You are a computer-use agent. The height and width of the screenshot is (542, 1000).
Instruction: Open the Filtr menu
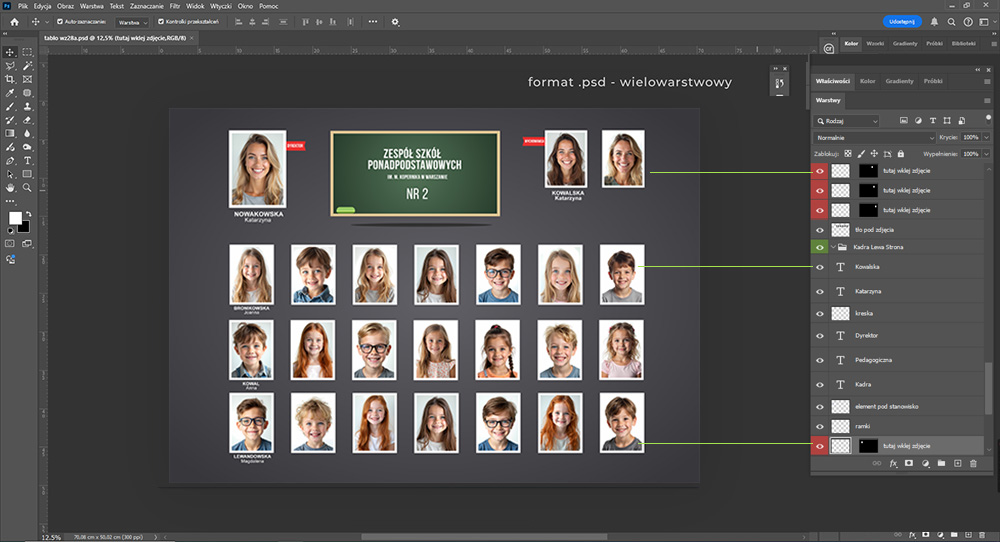pos(175,6)
